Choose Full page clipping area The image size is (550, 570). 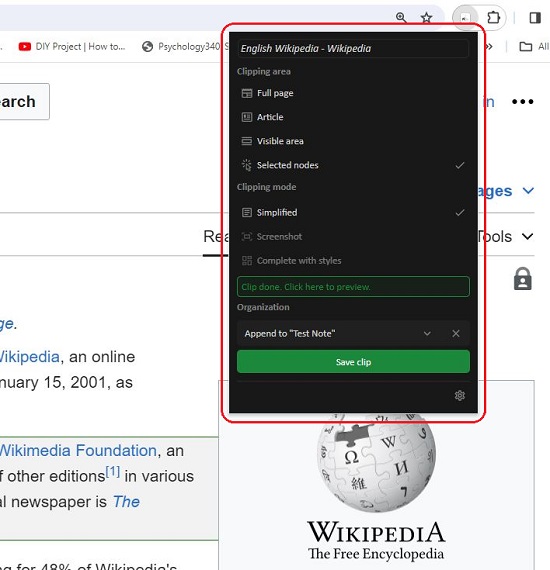tap(353, 93)
